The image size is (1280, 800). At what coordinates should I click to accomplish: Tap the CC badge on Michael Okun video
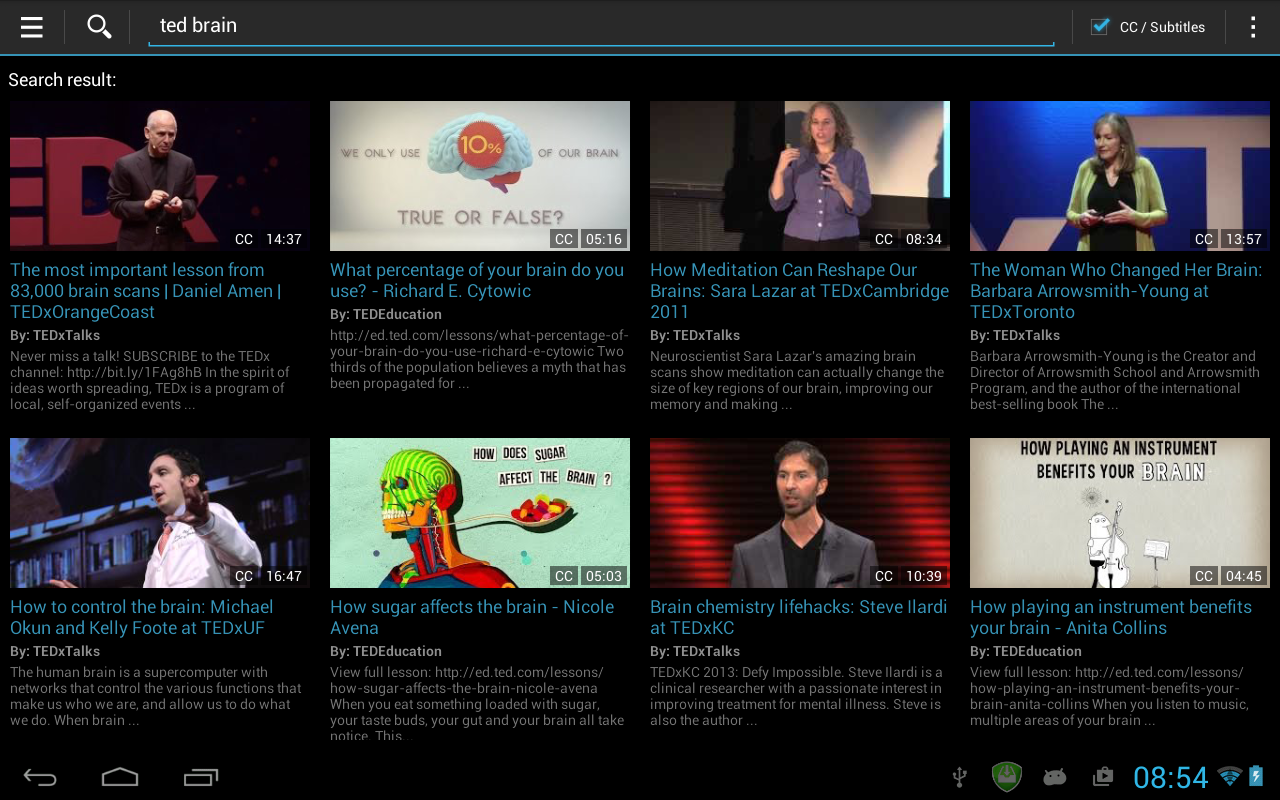coord(244,576)
